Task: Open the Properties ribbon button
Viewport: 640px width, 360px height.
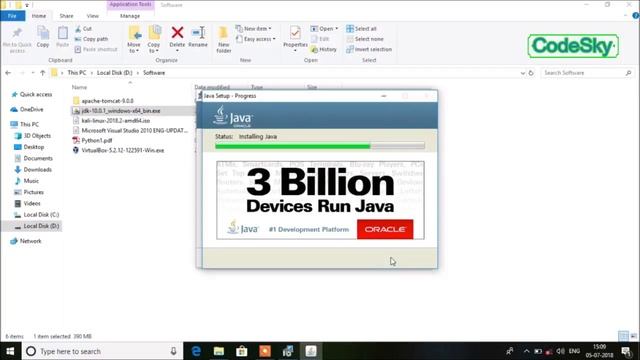Action: point(295,39)
